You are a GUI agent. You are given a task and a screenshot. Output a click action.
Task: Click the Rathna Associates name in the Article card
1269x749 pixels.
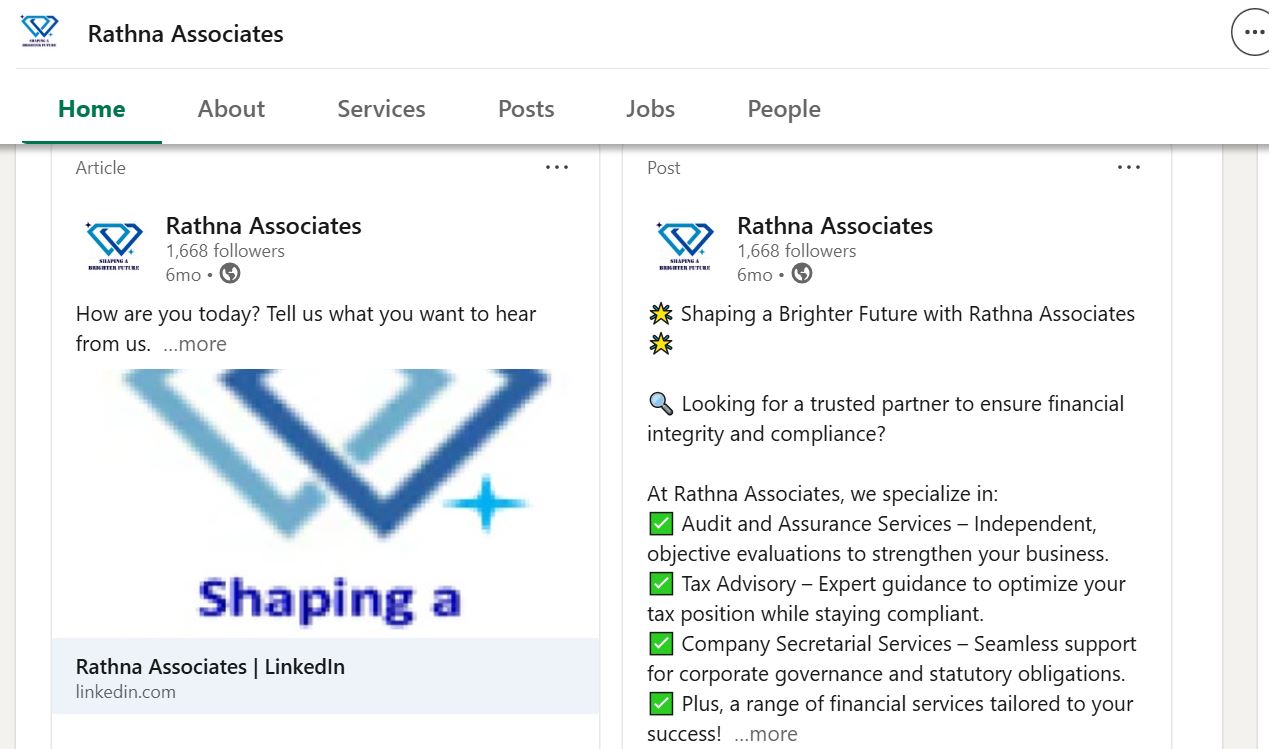click(x=264, y=226)
